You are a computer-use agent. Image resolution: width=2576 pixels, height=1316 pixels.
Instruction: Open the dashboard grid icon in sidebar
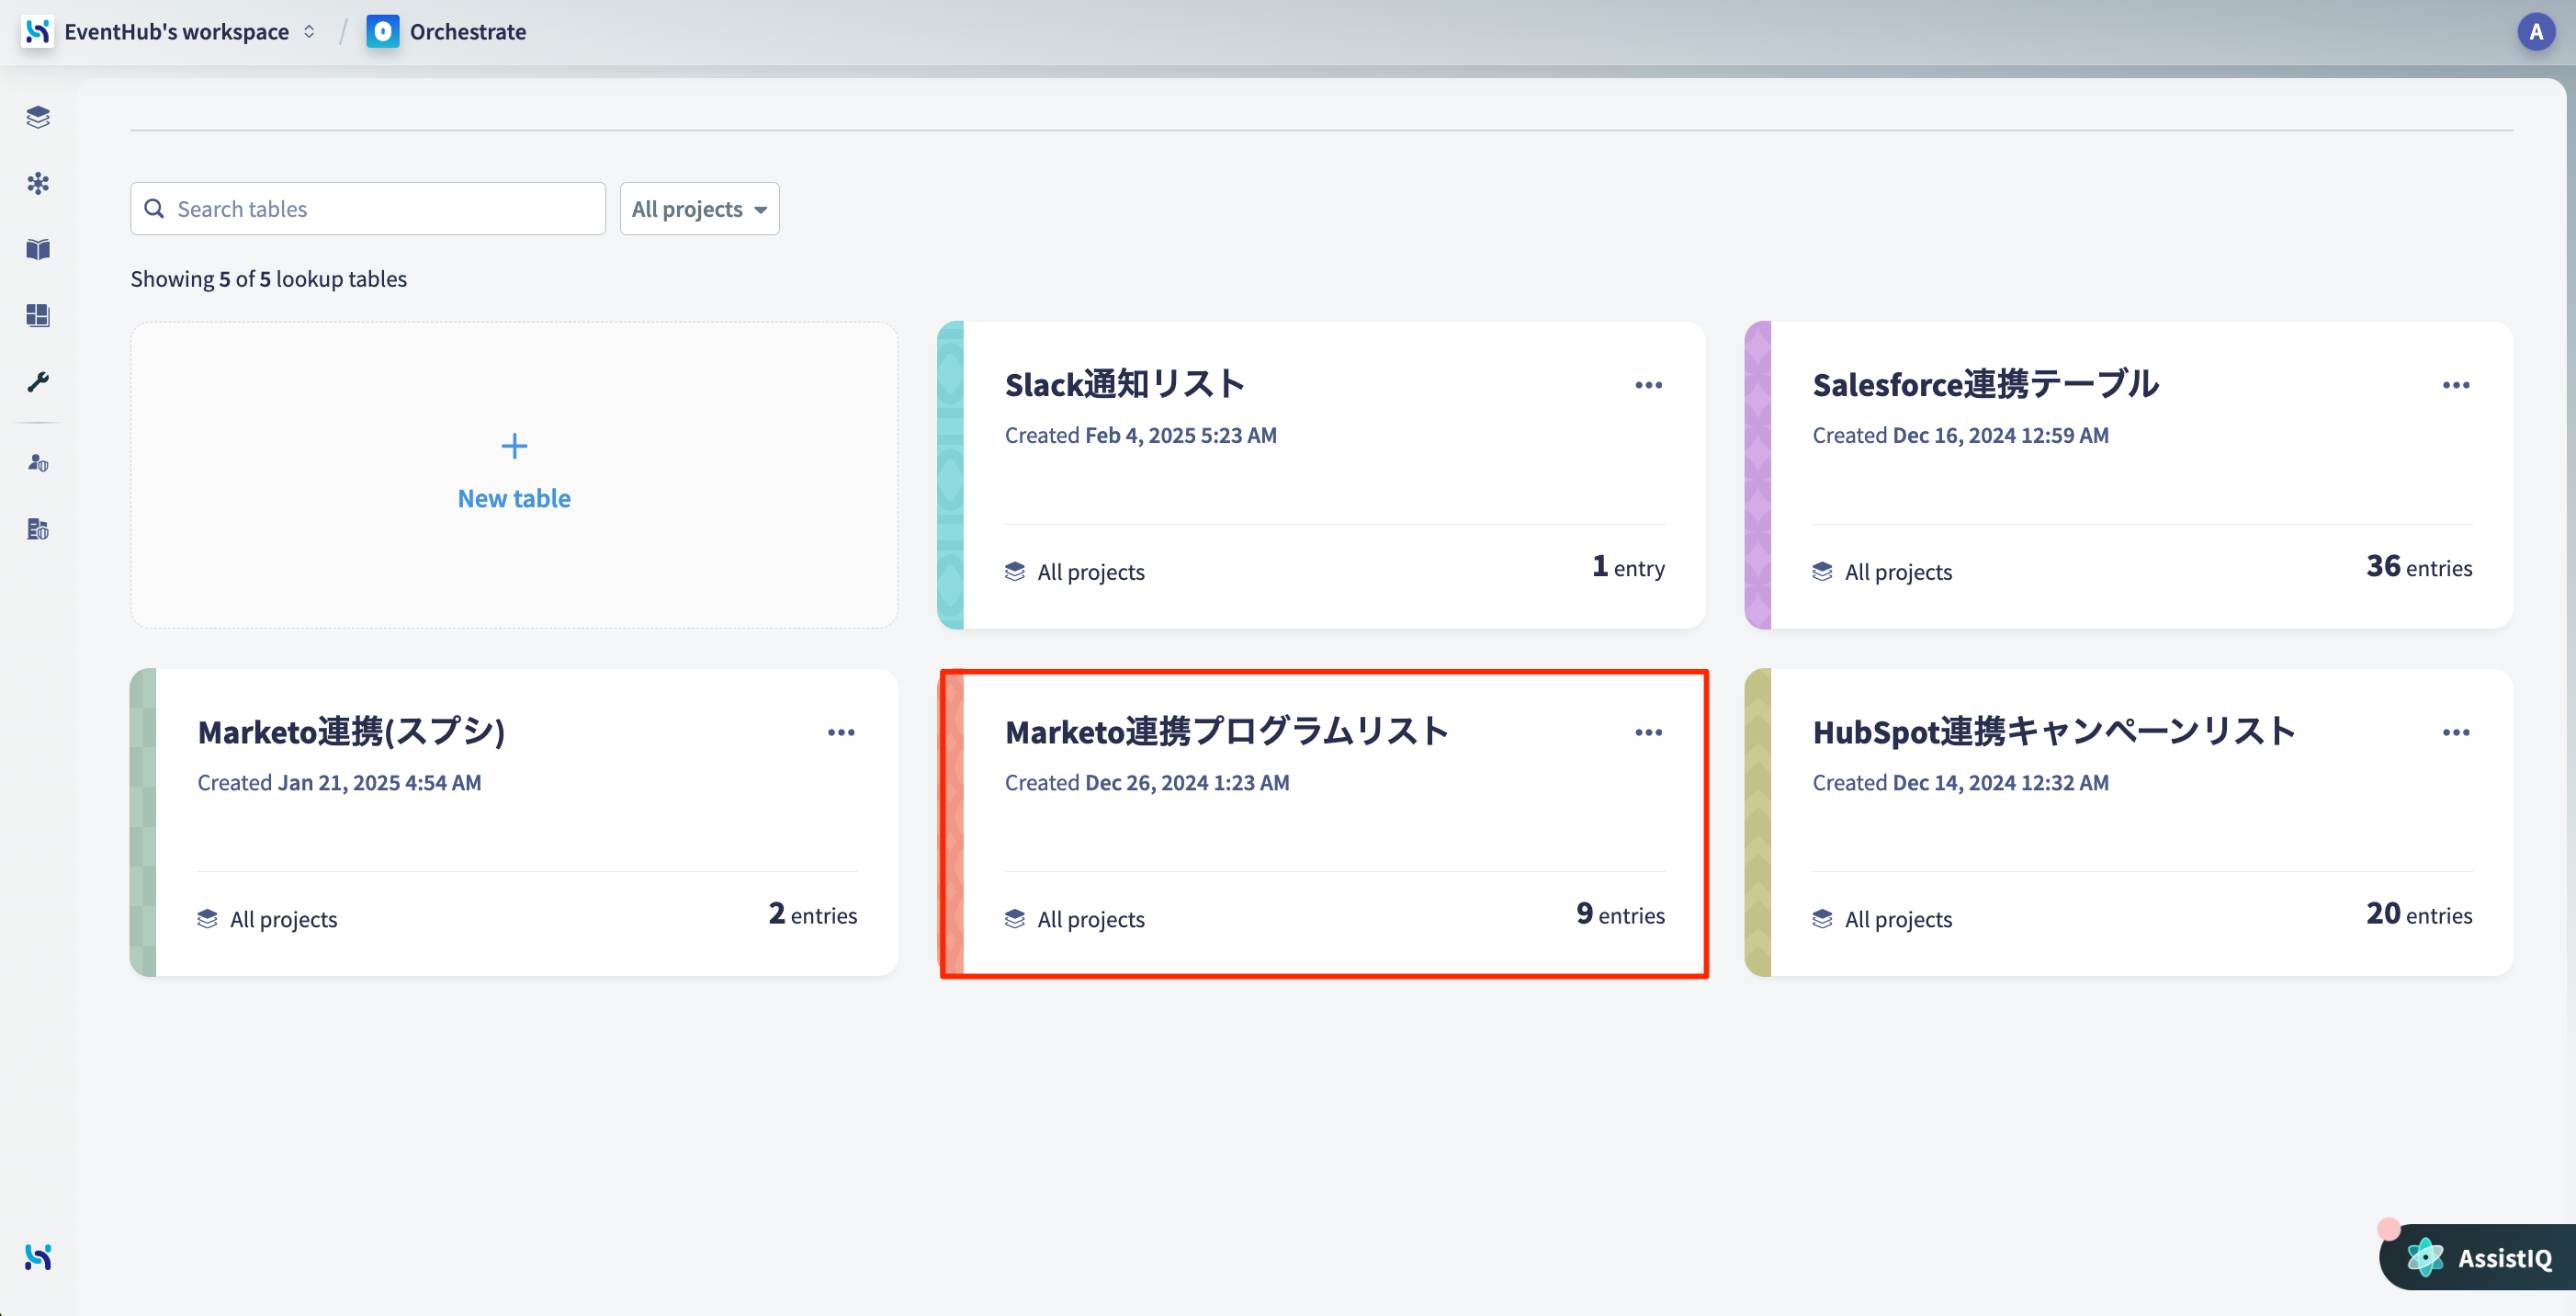tap(38, 315)
